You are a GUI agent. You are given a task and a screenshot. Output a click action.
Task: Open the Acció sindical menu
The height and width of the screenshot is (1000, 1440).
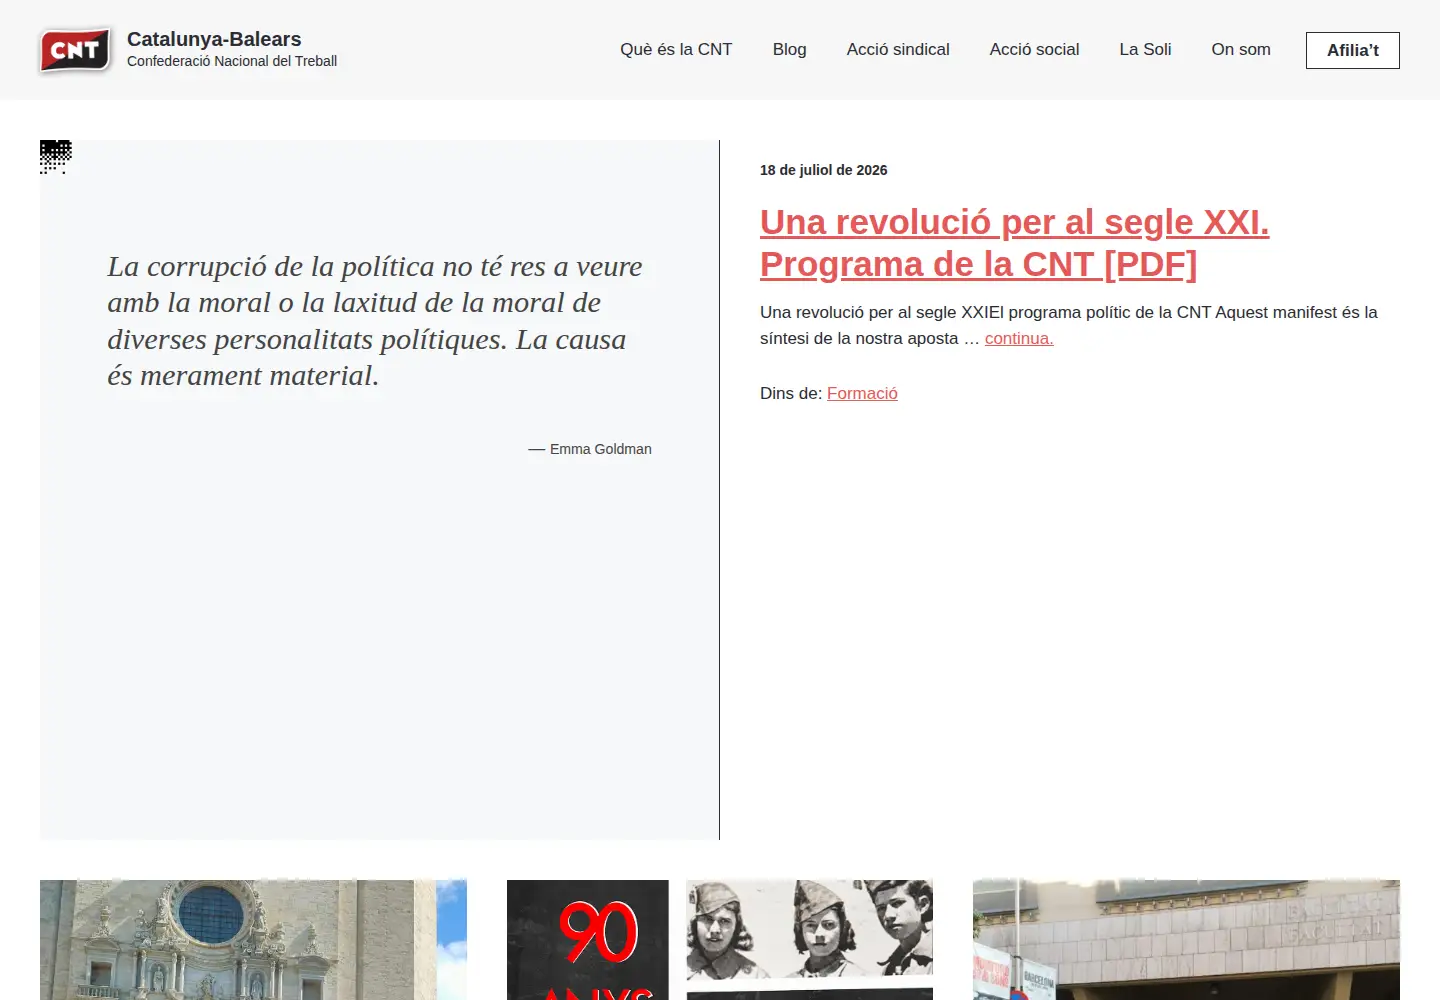pyautogui.click(x=898, y=49)
